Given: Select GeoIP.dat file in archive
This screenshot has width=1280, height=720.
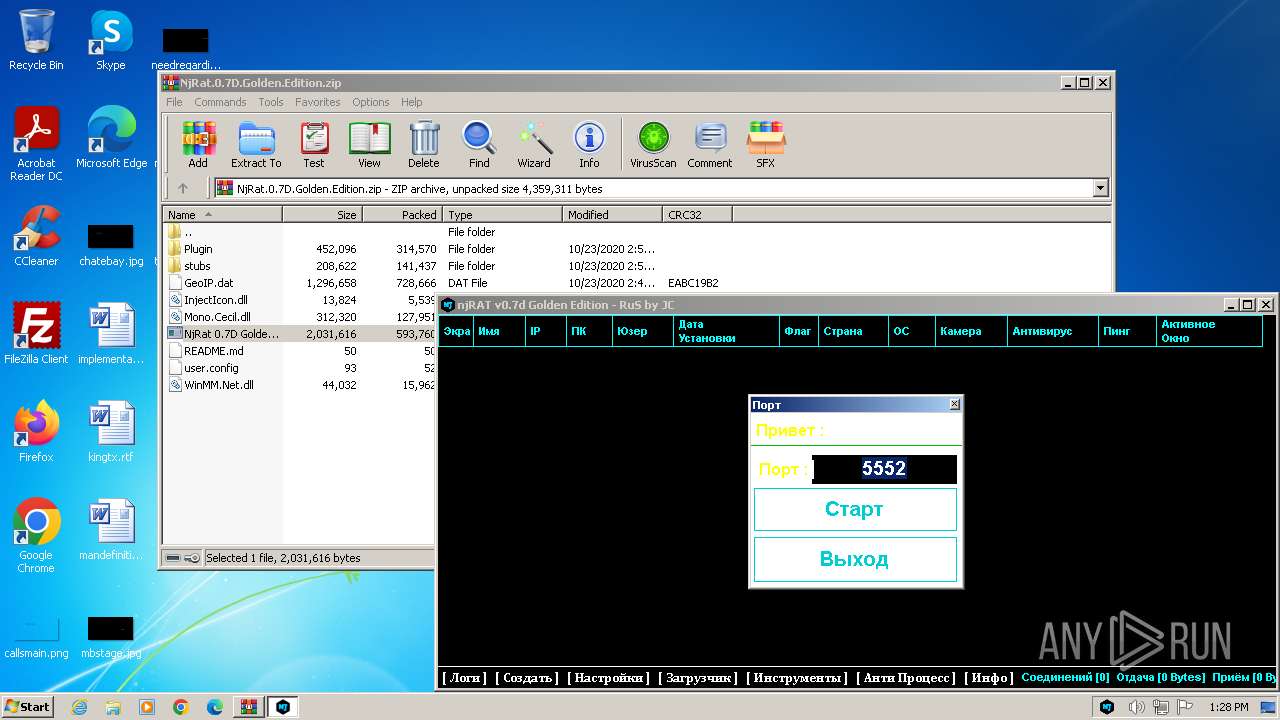Looking at the screenshot, I should (208, 283).
